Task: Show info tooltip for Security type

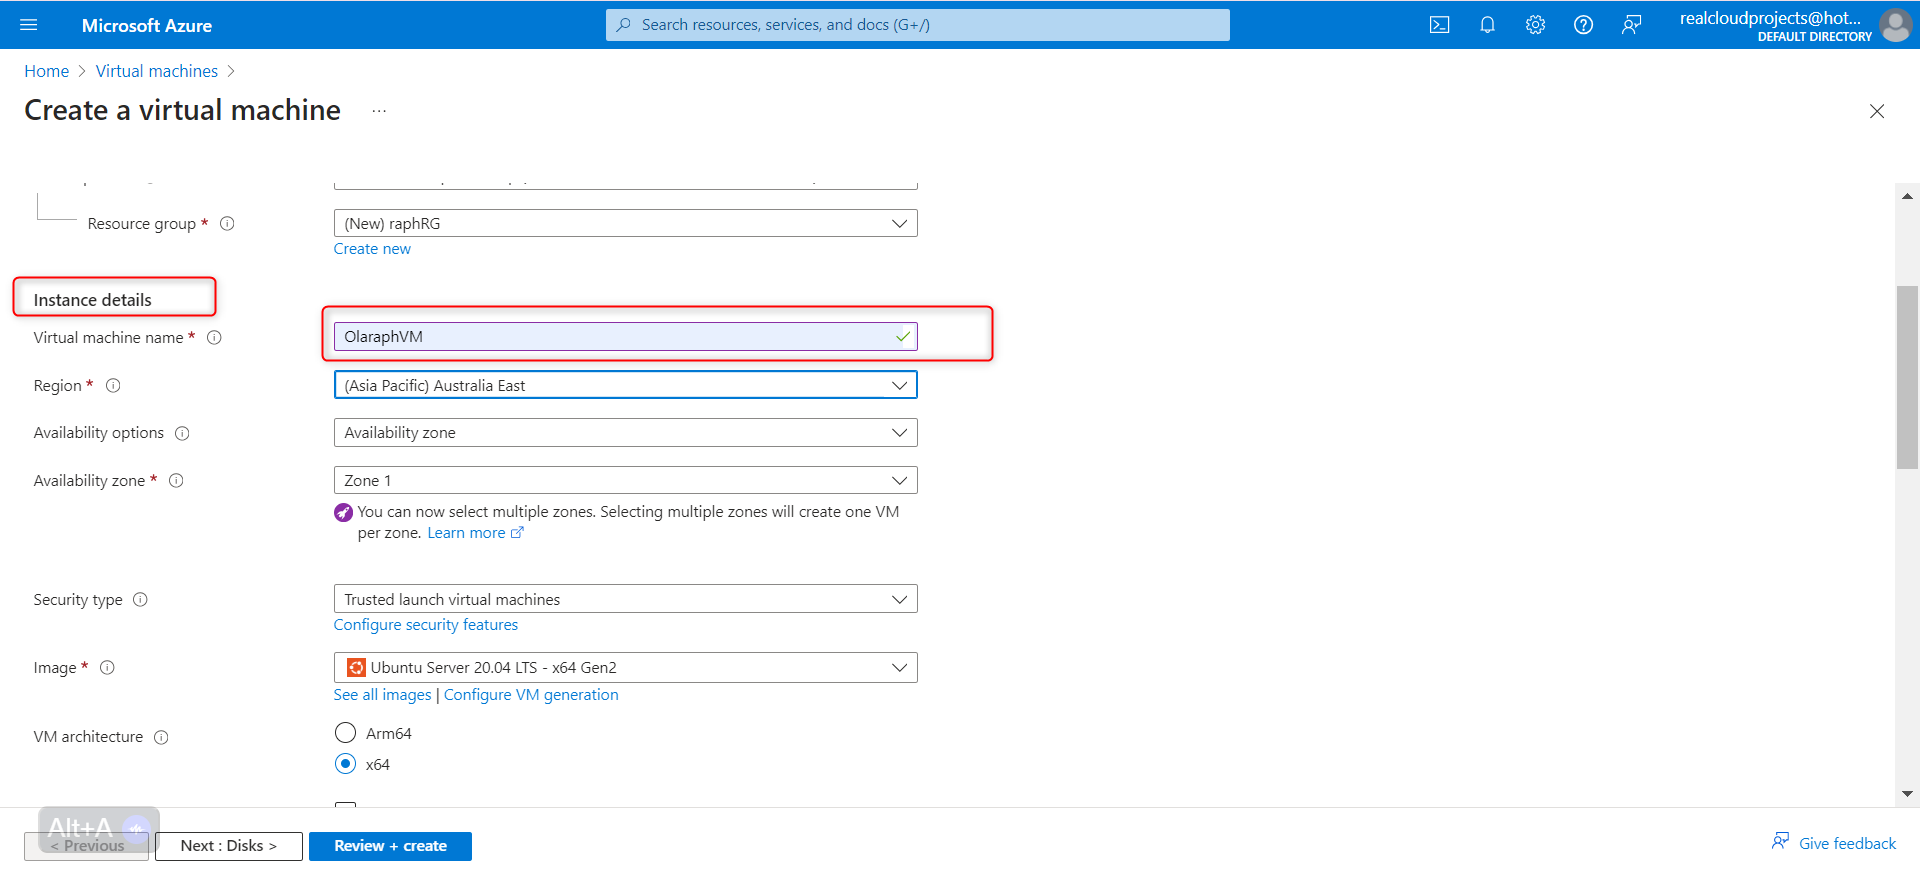Action: tap(140, 600)
